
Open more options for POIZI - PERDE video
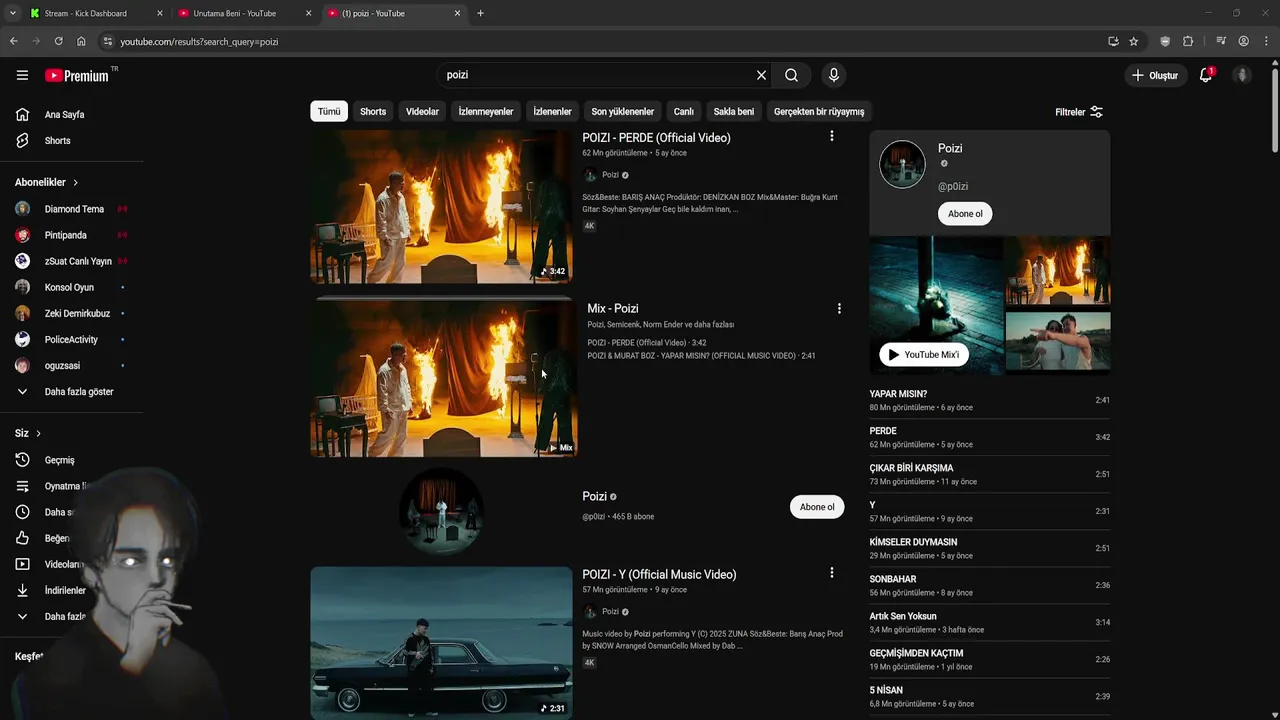coord(831,136)
